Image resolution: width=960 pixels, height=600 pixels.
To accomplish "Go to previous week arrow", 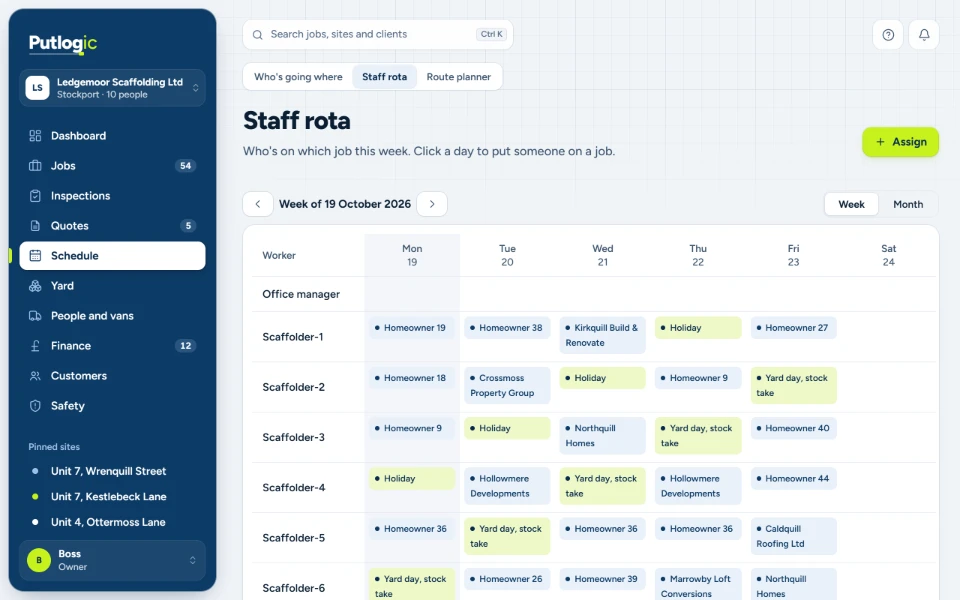I will [258, 204].
